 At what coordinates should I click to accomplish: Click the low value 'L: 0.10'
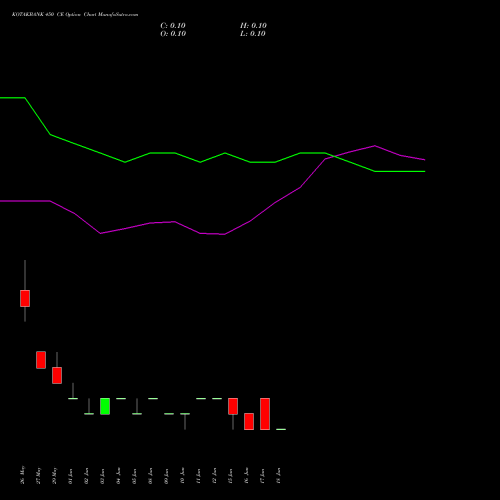pos(253,34)
